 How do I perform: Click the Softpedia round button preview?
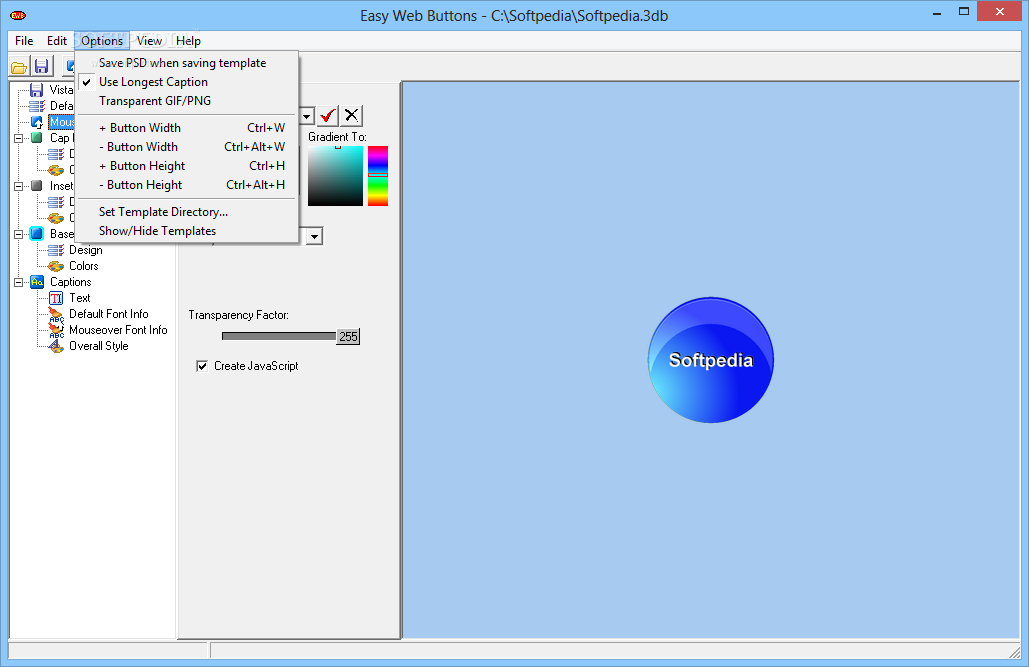point(711,360)
